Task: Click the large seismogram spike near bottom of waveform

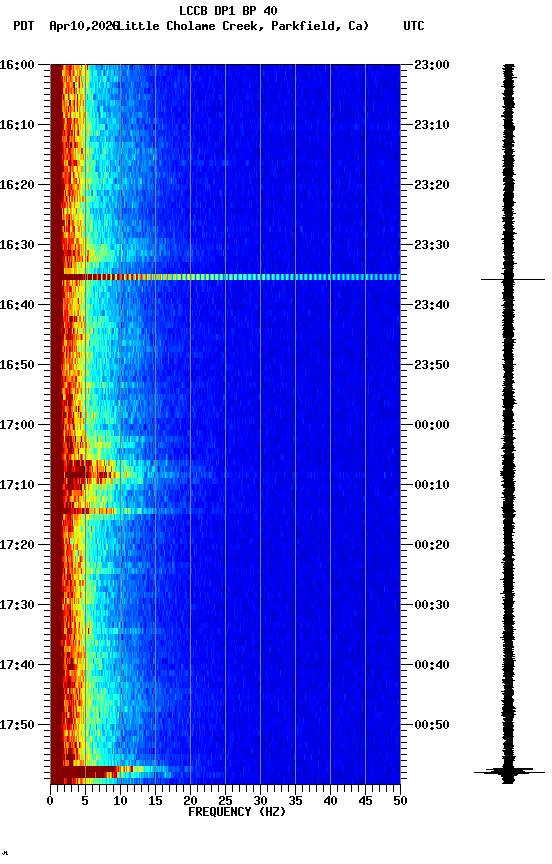Action: (x=508, y=771)
